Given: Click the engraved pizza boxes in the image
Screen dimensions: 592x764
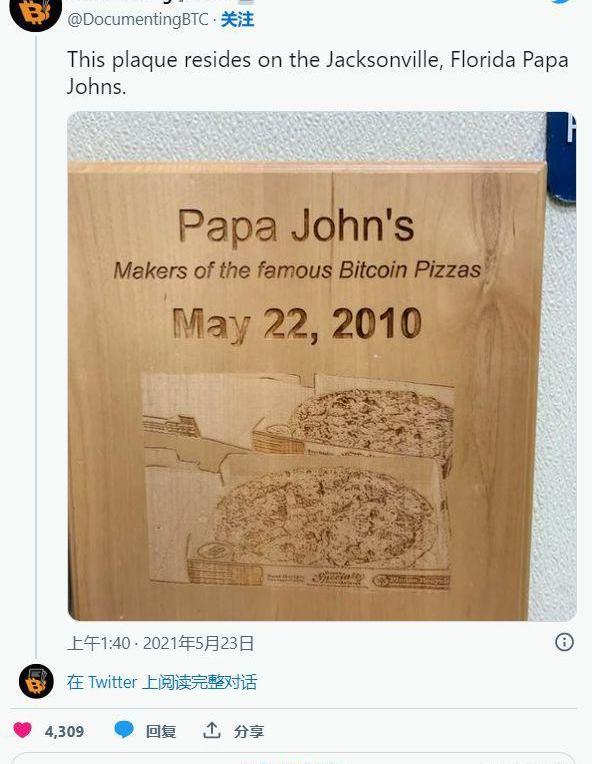Looking at the screenshot, I should point(298,481).
